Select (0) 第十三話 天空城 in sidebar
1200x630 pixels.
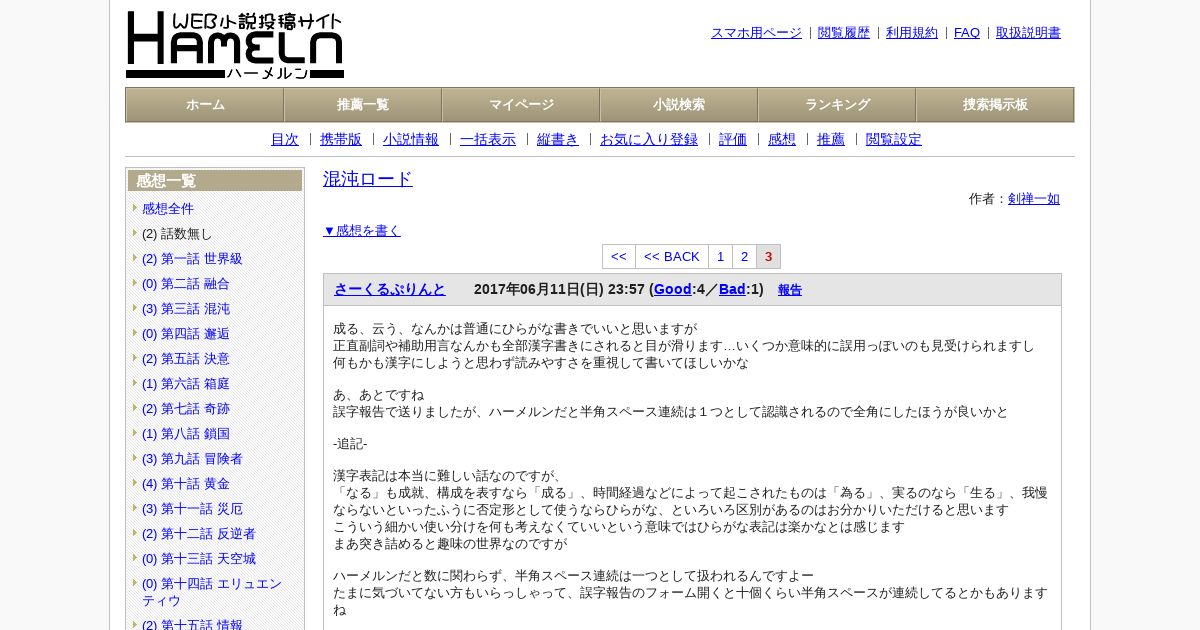(199, 559)
